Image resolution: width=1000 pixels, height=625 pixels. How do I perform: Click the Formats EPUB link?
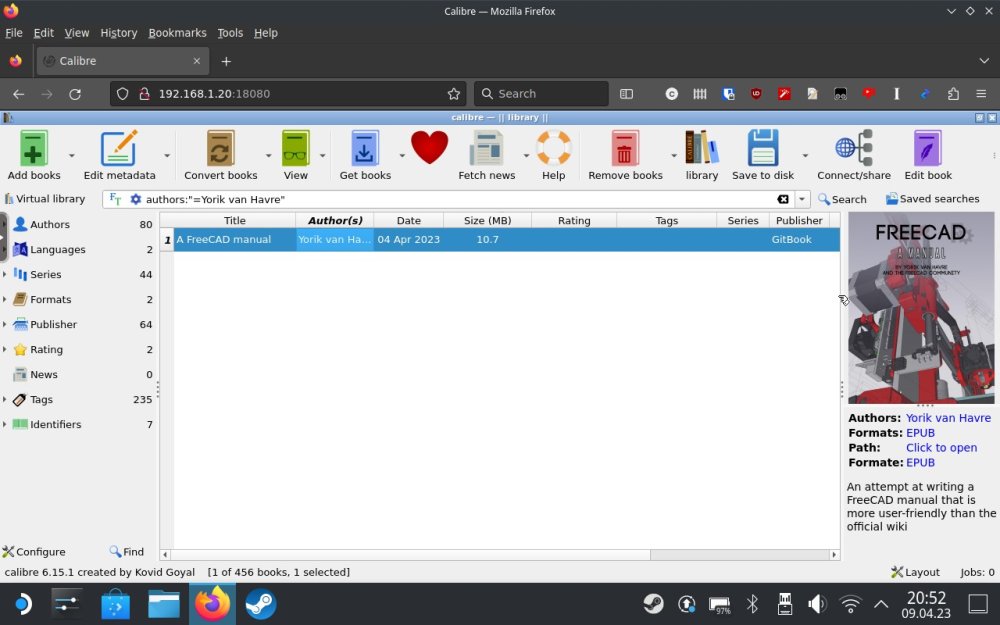click(x=920, y=432)
